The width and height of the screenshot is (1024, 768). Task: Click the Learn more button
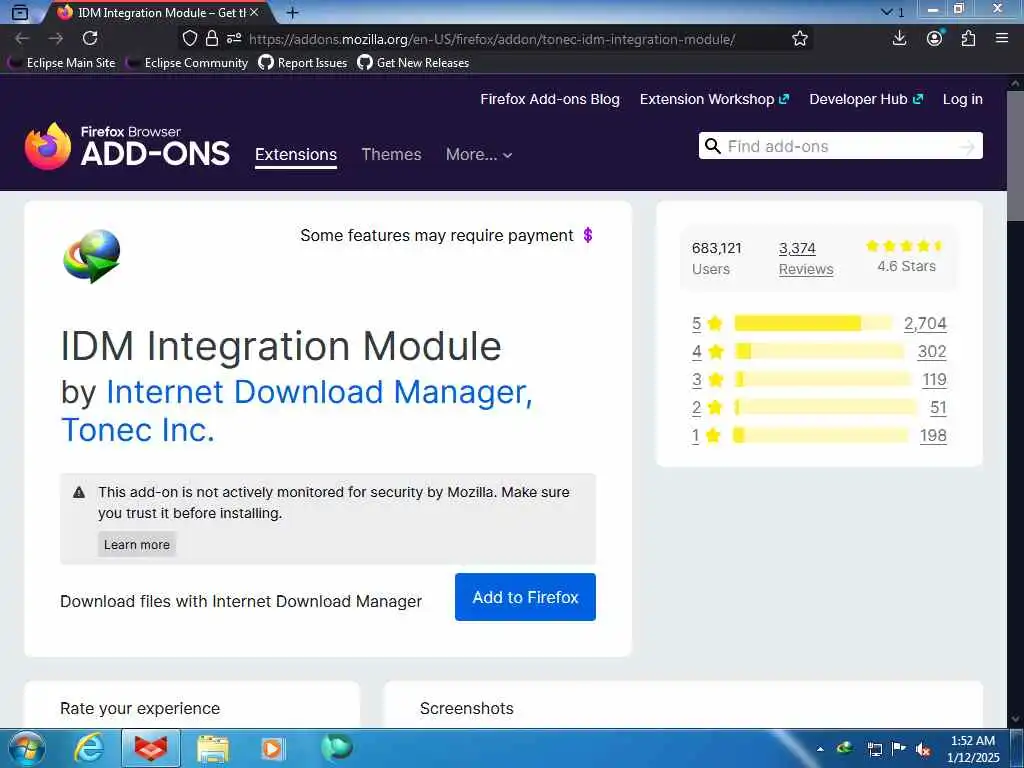(x=136, y=544)
